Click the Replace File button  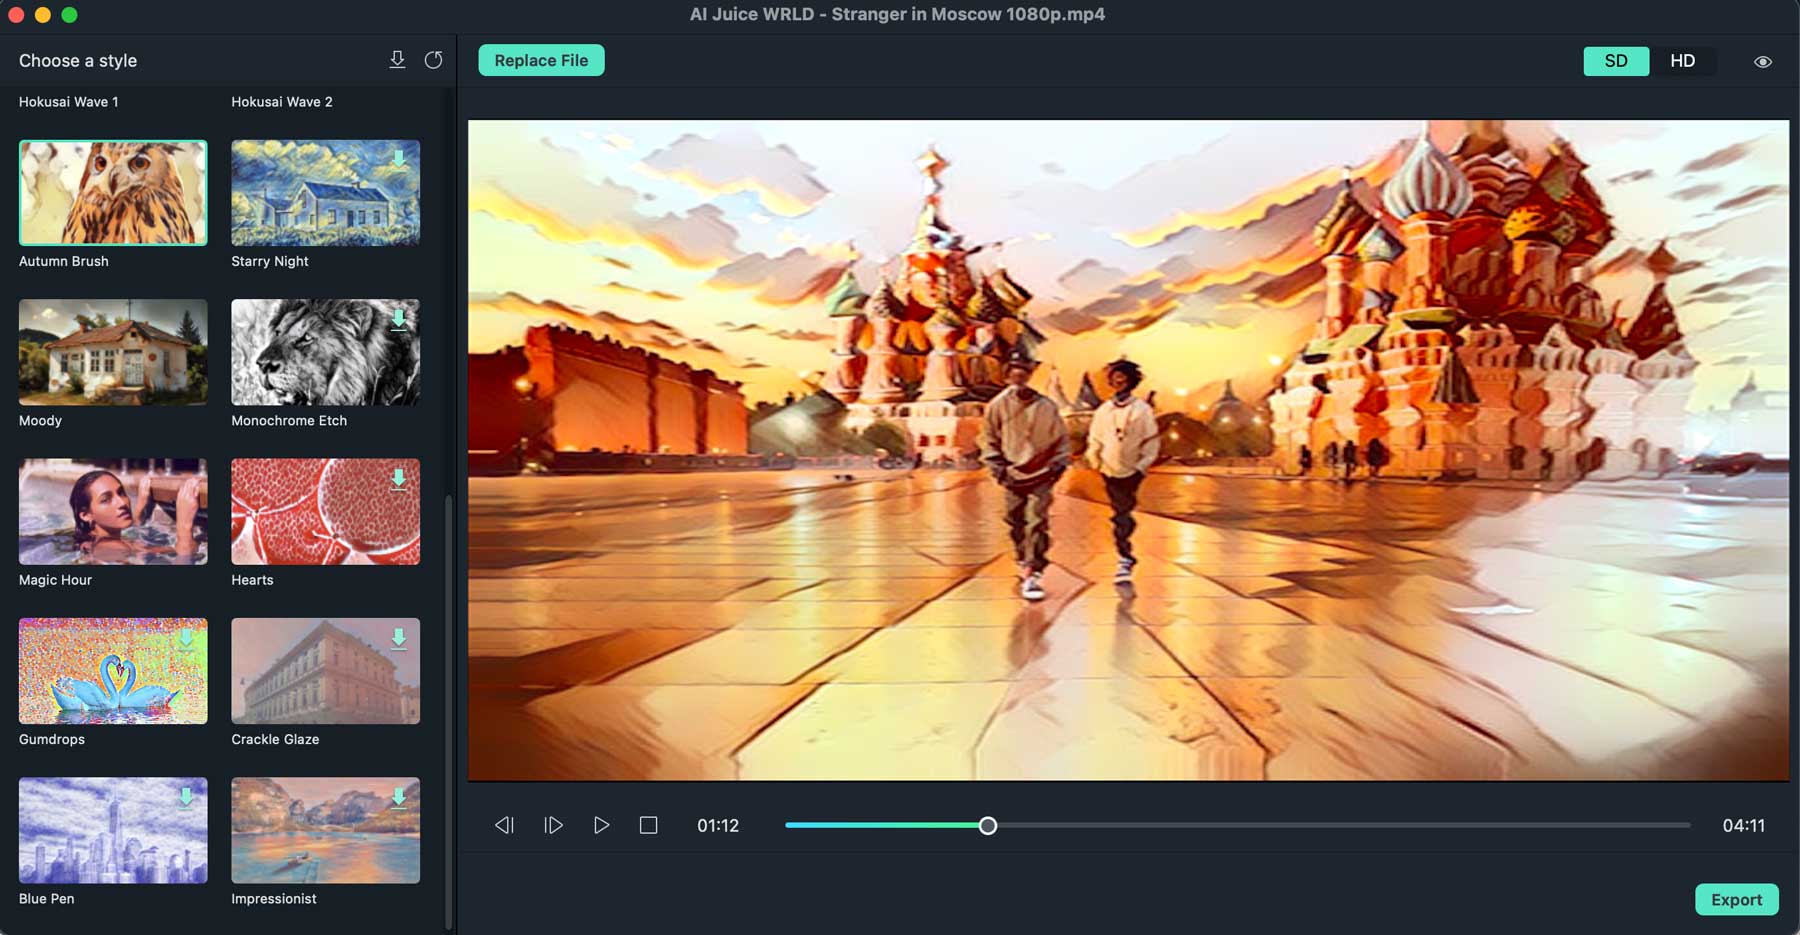[541, 60]
